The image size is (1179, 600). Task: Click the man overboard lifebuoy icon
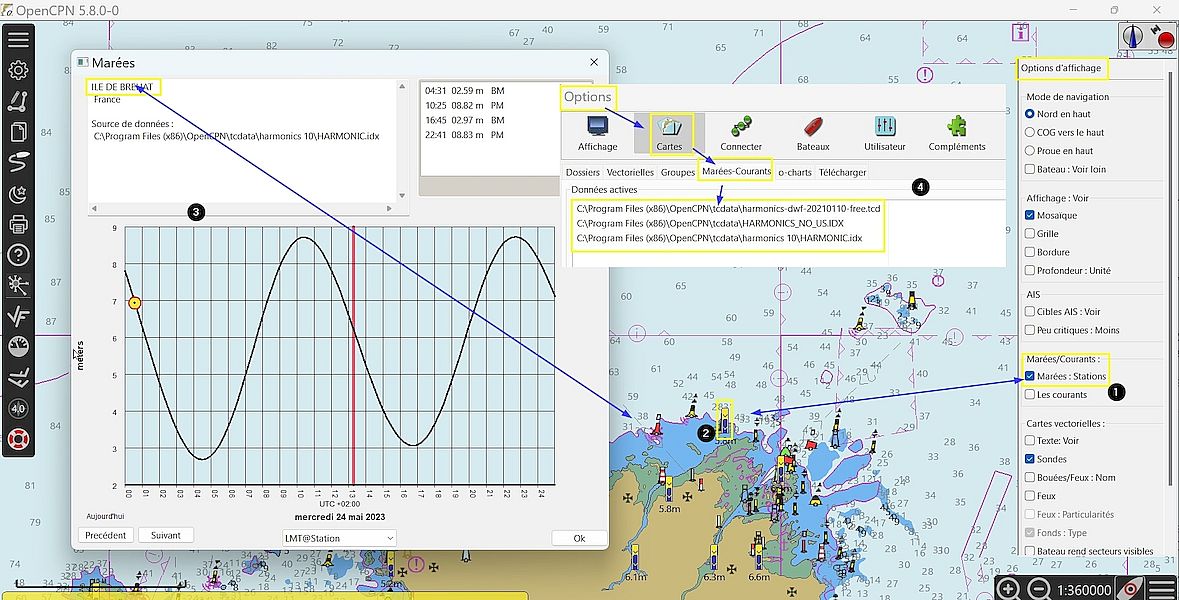click(18, 438)
